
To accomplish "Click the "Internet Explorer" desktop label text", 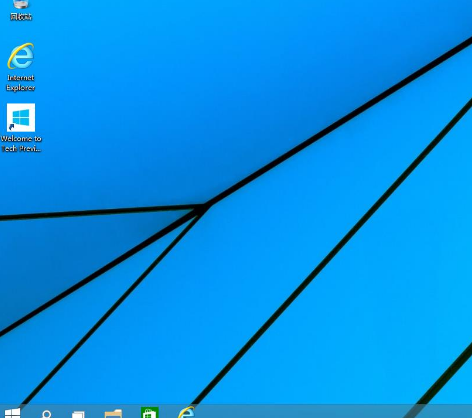I will point(21,83).
